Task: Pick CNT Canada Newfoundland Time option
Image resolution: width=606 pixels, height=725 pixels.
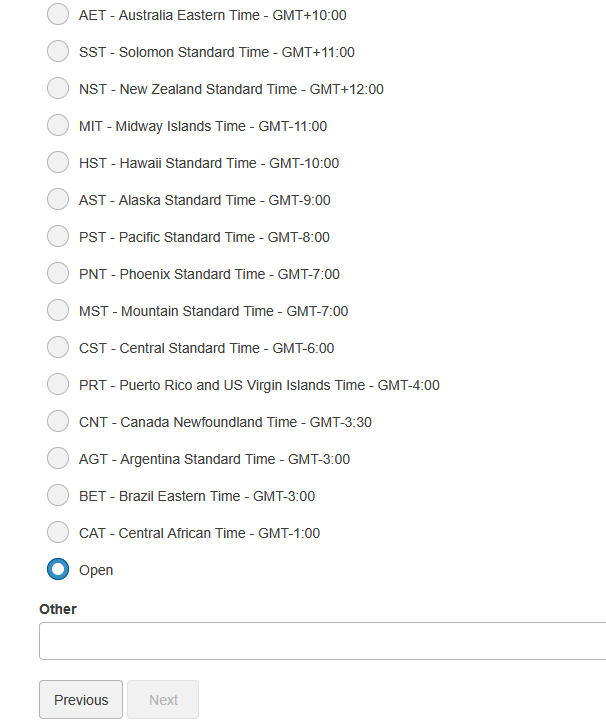Action: 58,422
